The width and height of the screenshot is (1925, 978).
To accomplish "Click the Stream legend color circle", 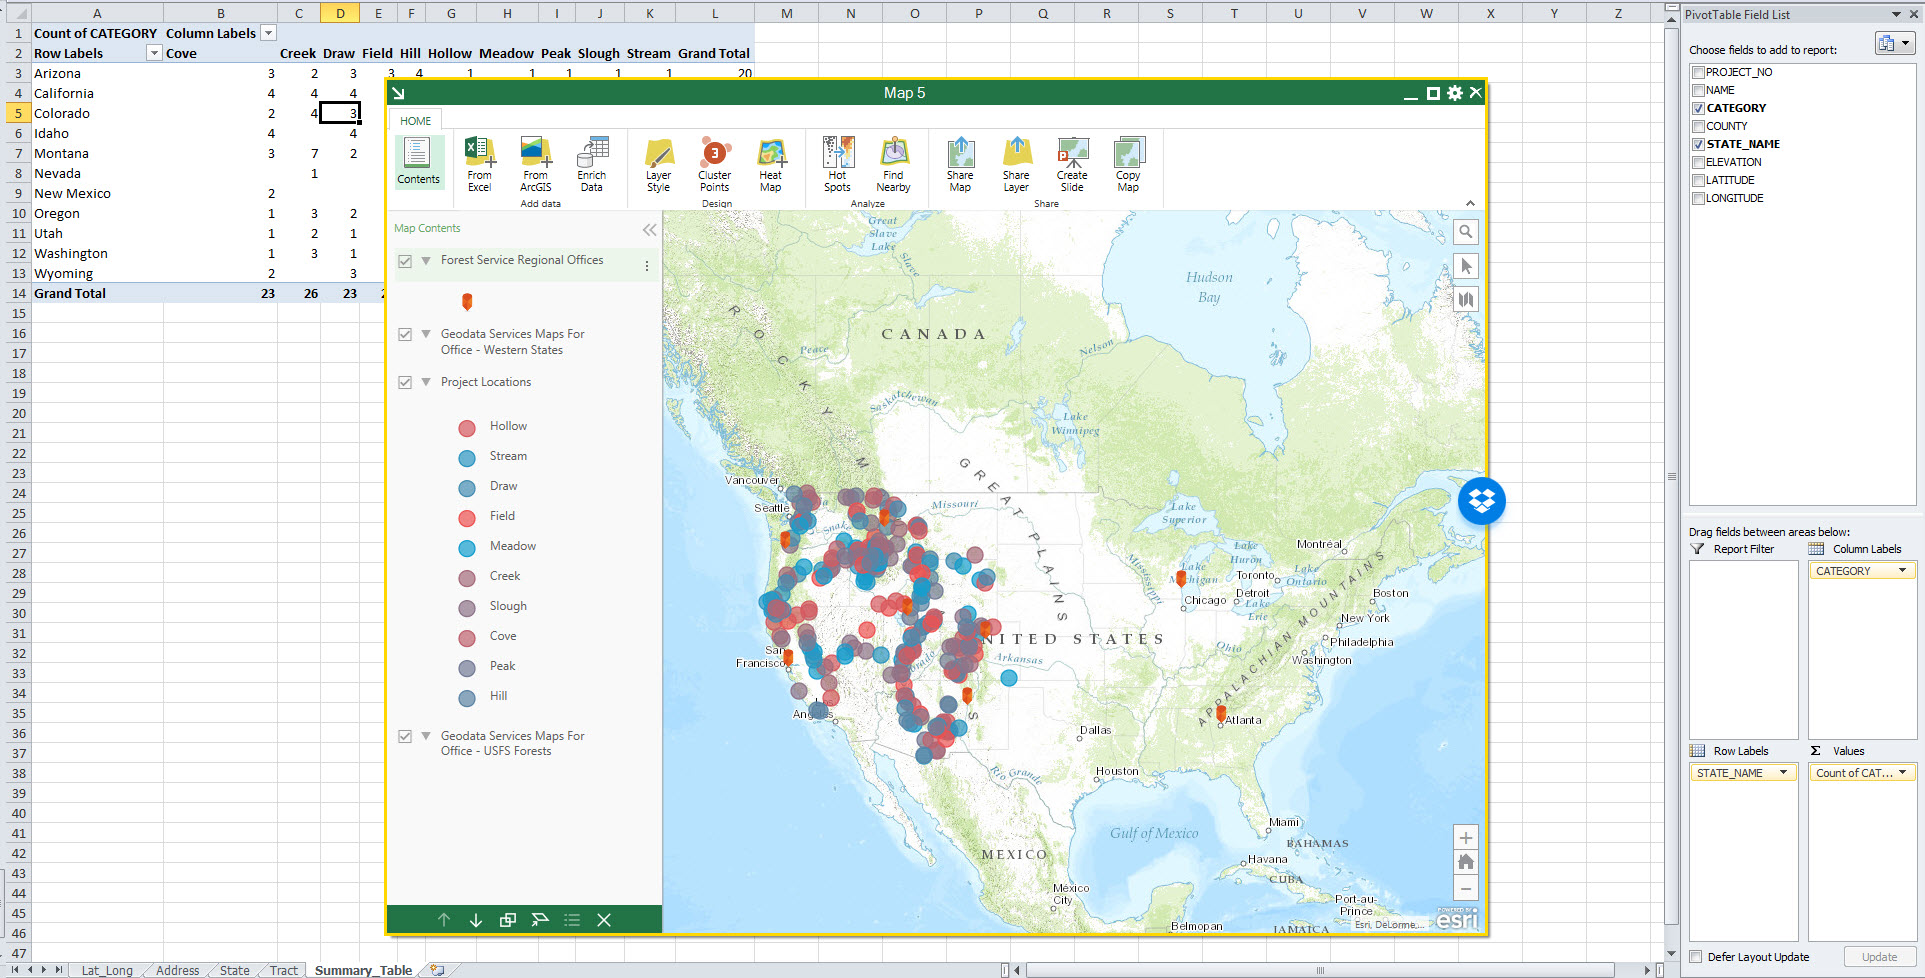I will pos(467,458).
